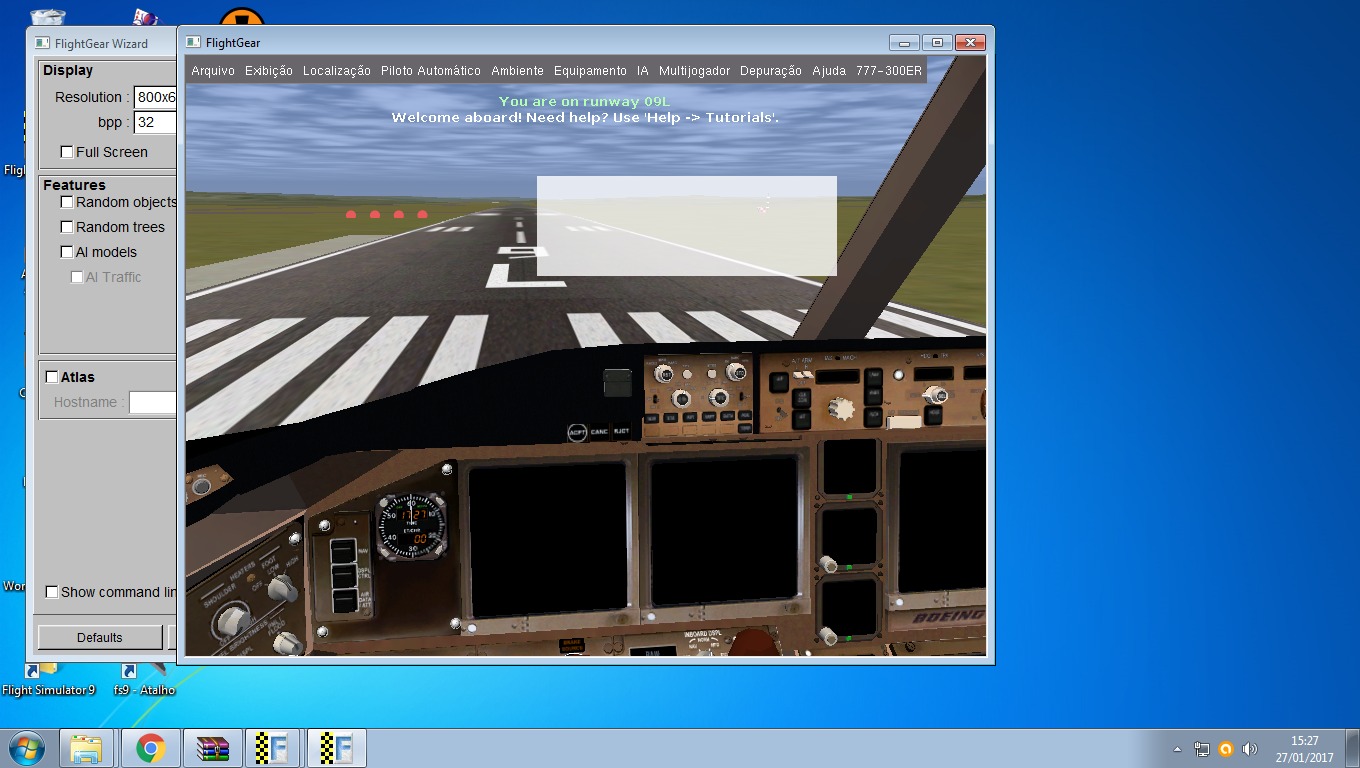The image size is (1360, 768).
Task: Click the ACPT button on the glareshield
Action: (577, 432)
